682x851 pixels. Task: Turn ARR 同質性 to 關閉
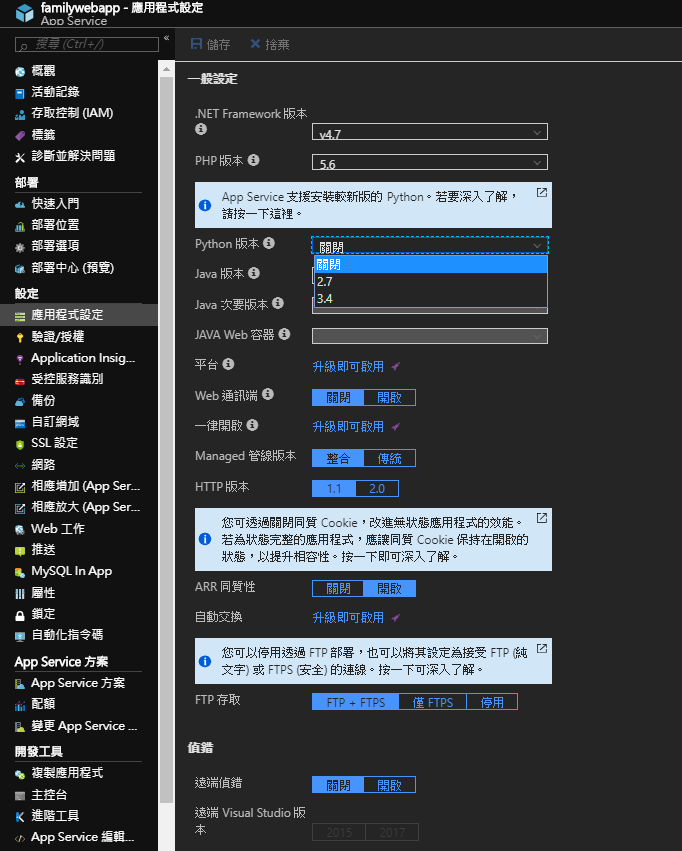(338, 588)
